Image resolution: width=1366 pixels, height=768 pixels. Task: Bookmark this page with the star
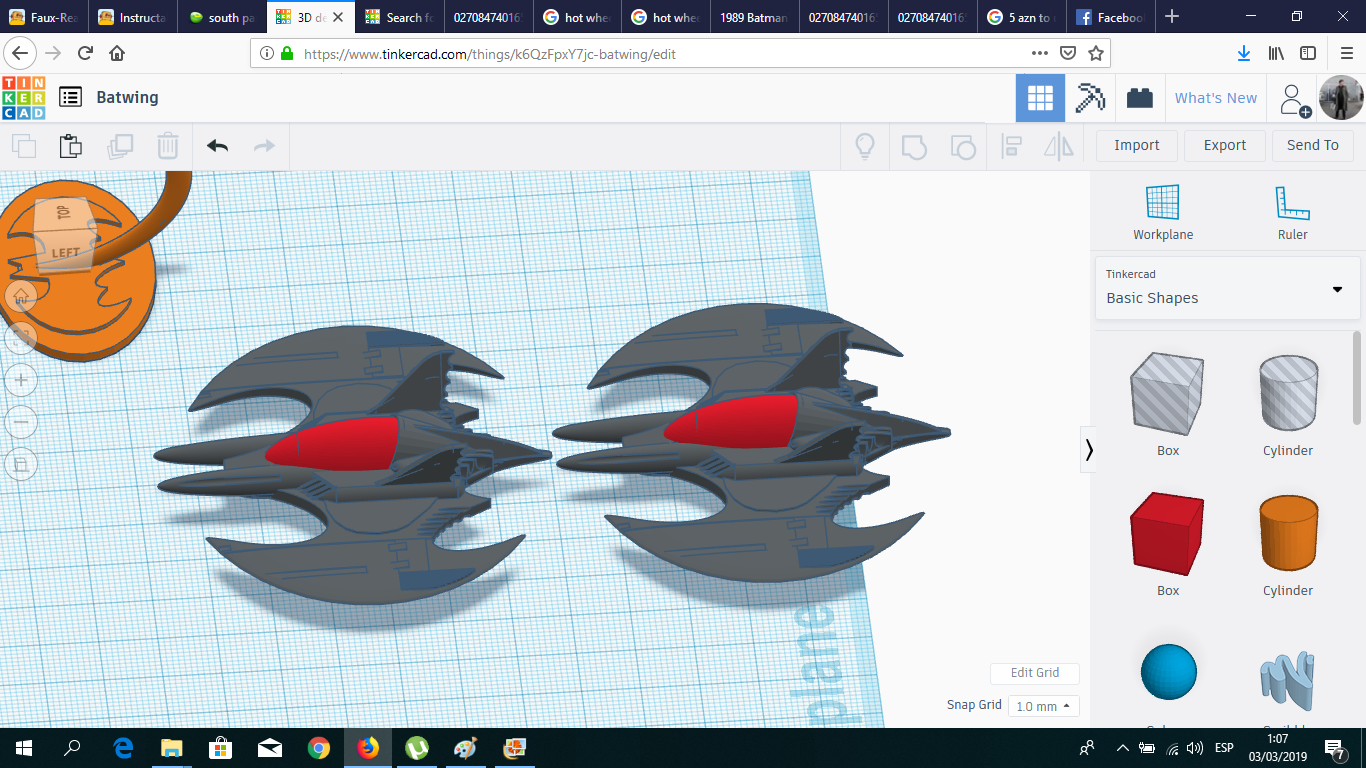[x=1096, y=54]
